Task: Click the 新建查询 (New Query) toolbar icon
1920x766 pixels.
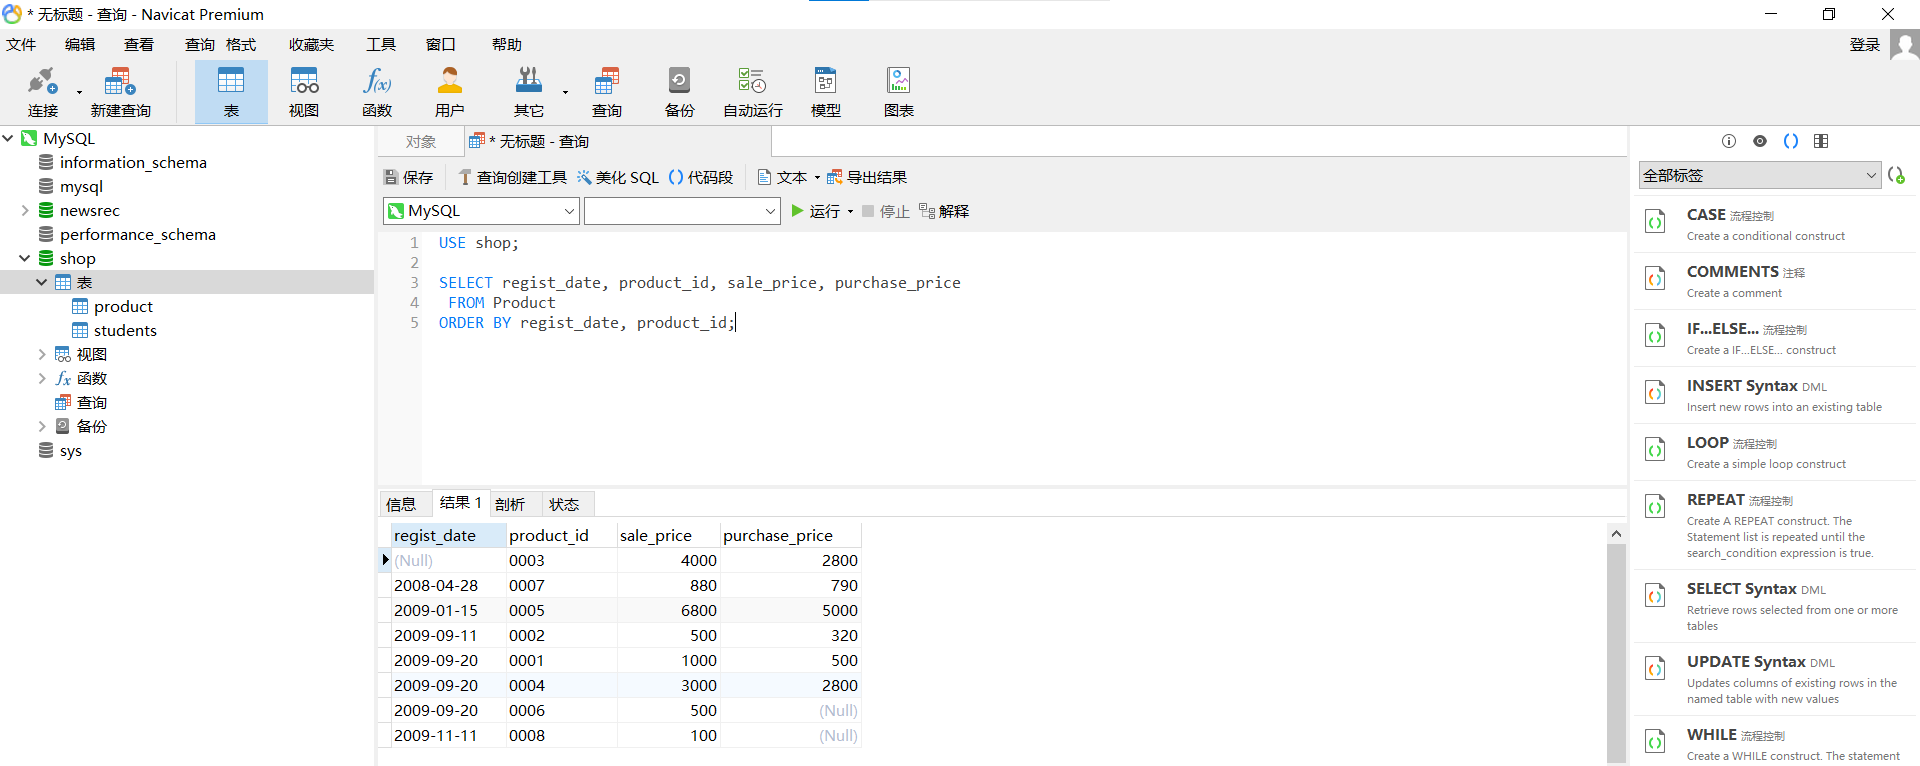Action: pyautogui.click(x=120, y=91)
